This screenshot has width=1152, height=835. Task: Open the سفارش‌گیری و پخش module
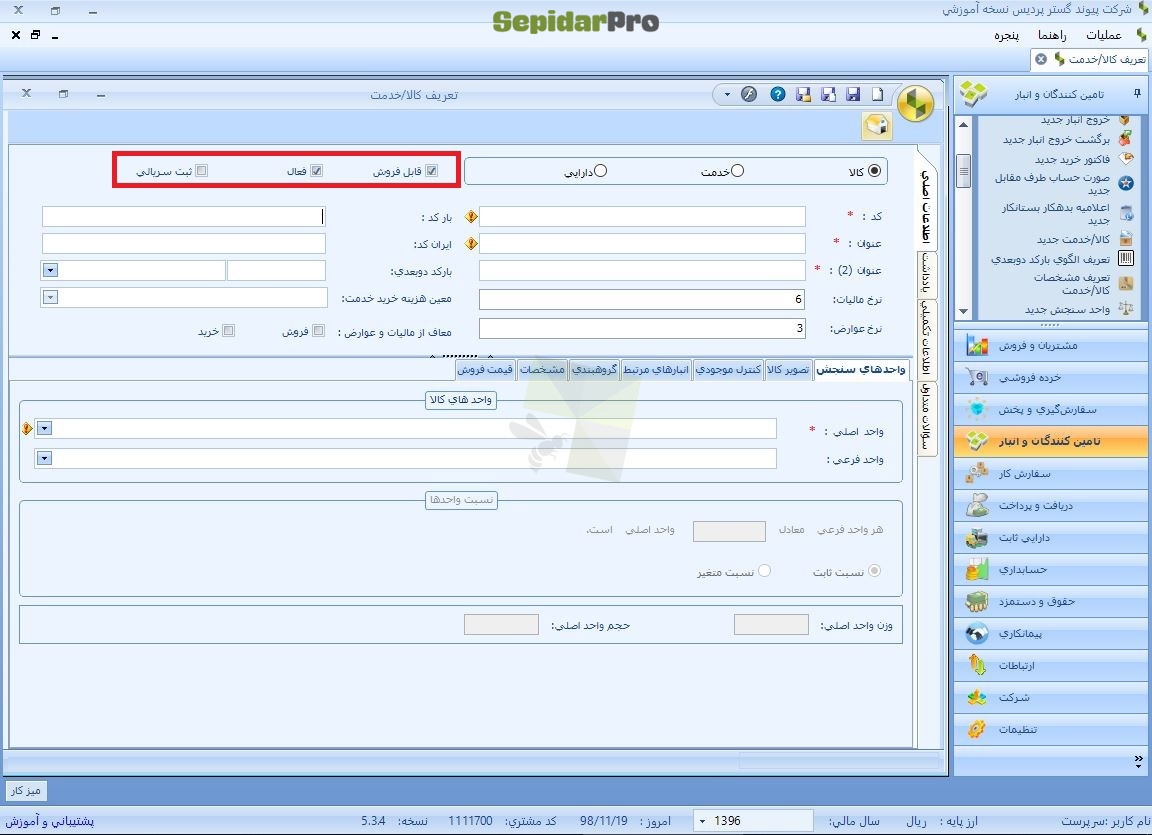click(1051, 409)
